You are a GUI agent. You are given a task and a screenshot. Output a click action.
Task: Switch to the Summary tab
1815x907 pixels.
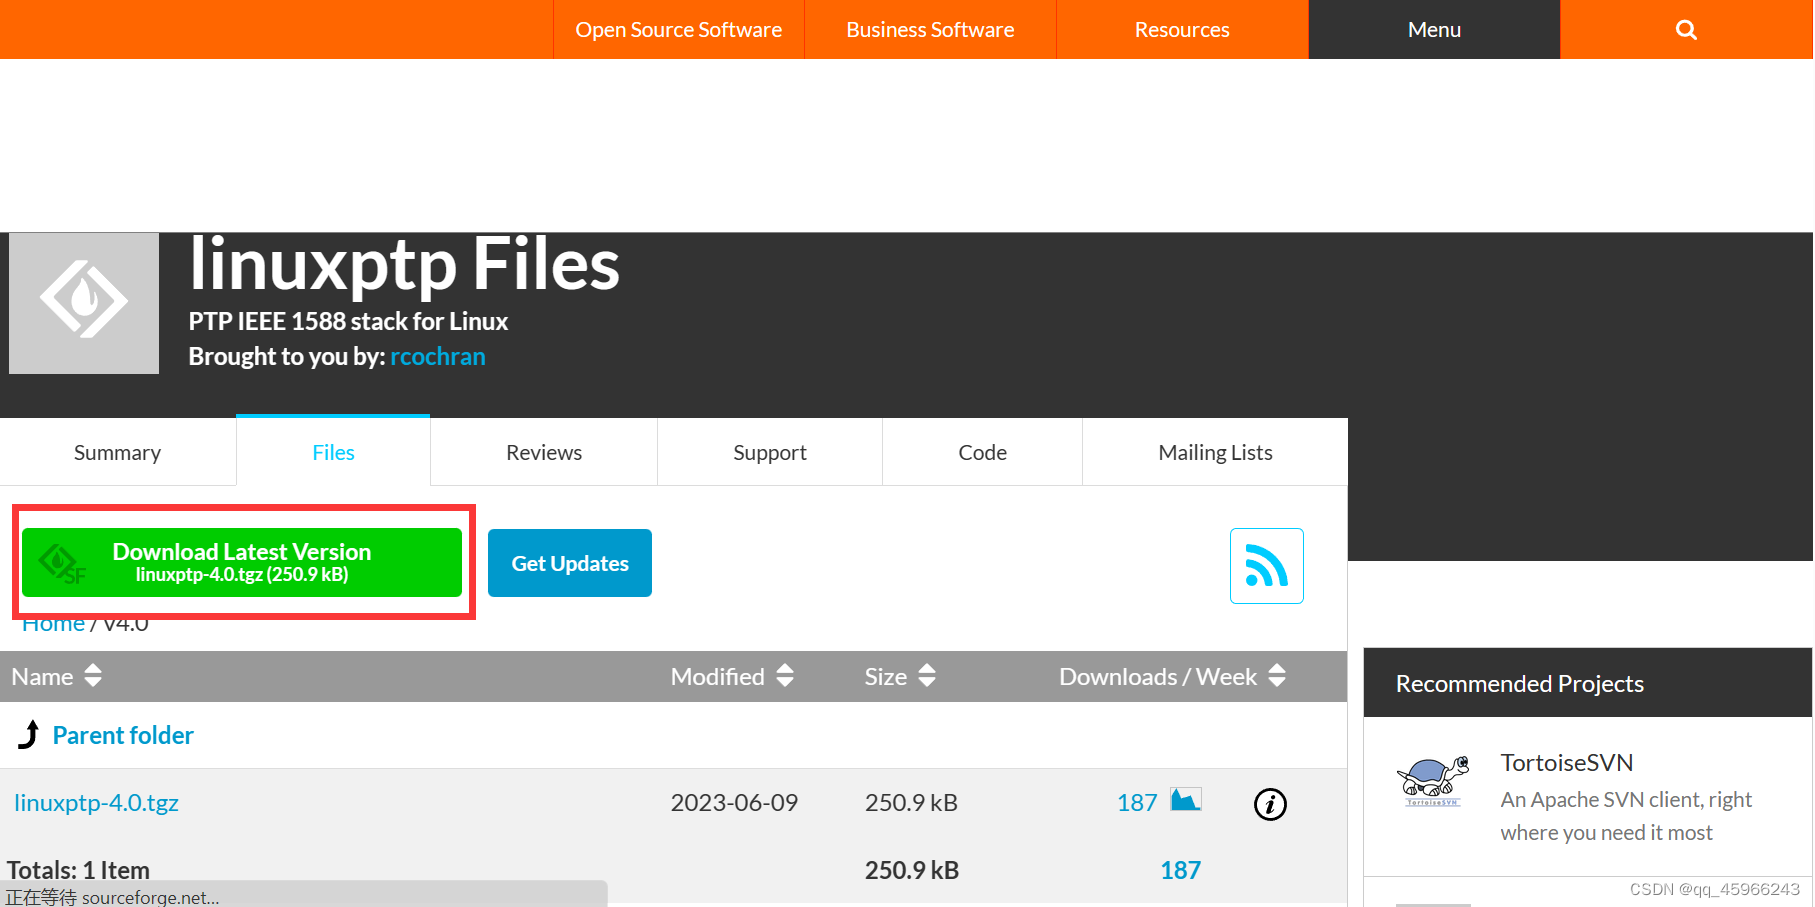118,452
